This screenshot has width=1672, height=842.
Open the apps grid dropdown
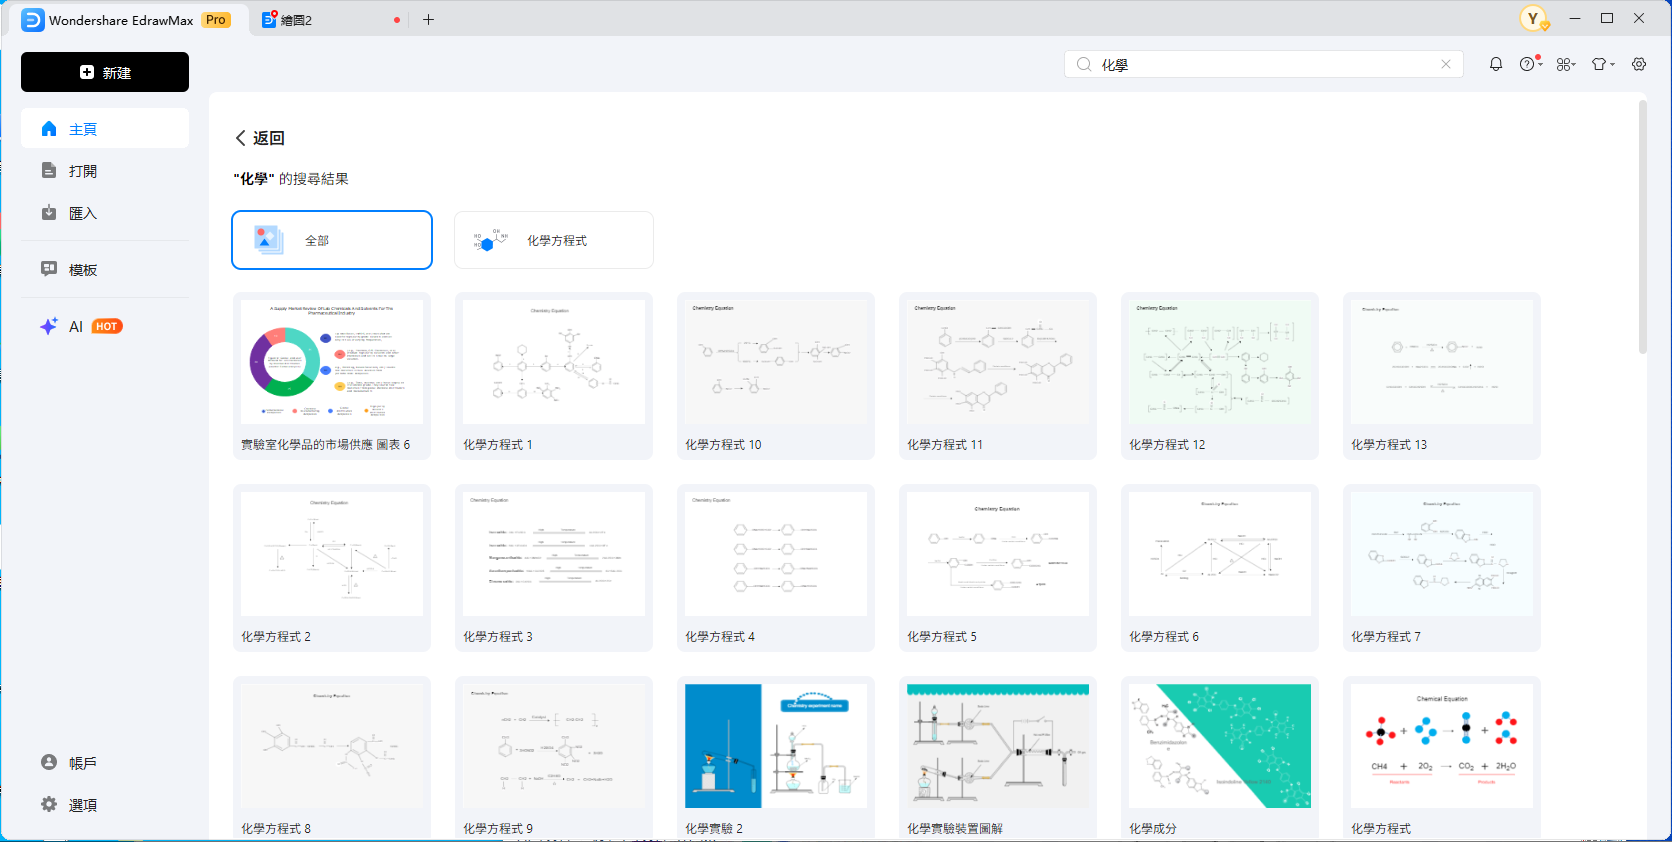coord(1565,64)
